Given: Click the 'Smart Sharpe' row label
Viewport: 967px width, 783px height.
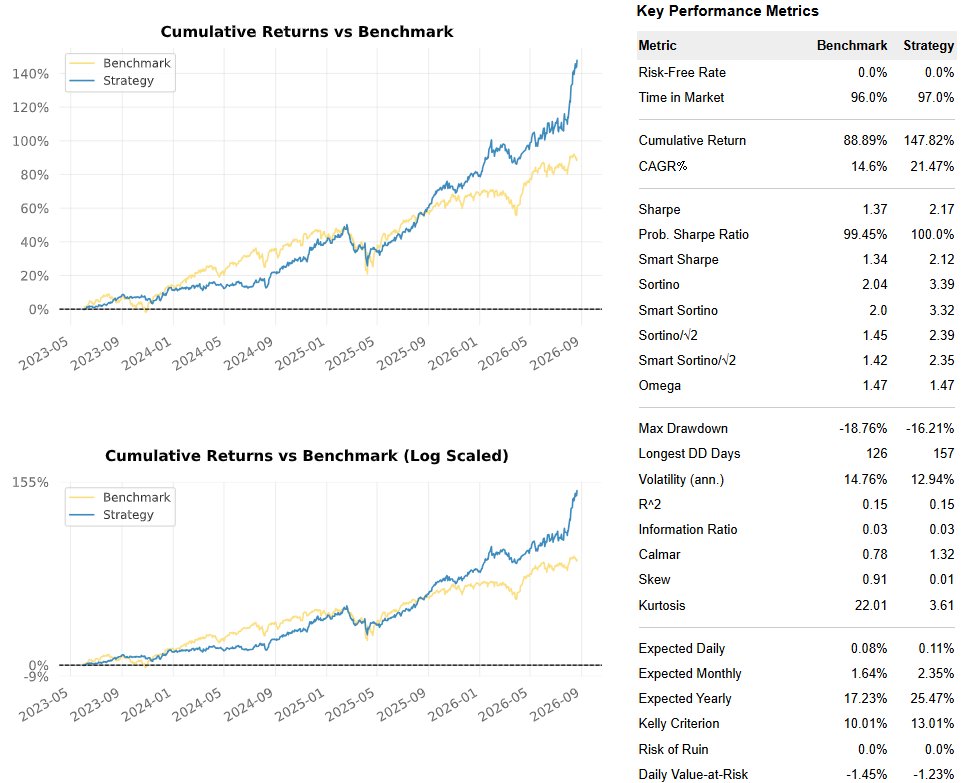Looking at the screenshot, I should tap(678, 260).
